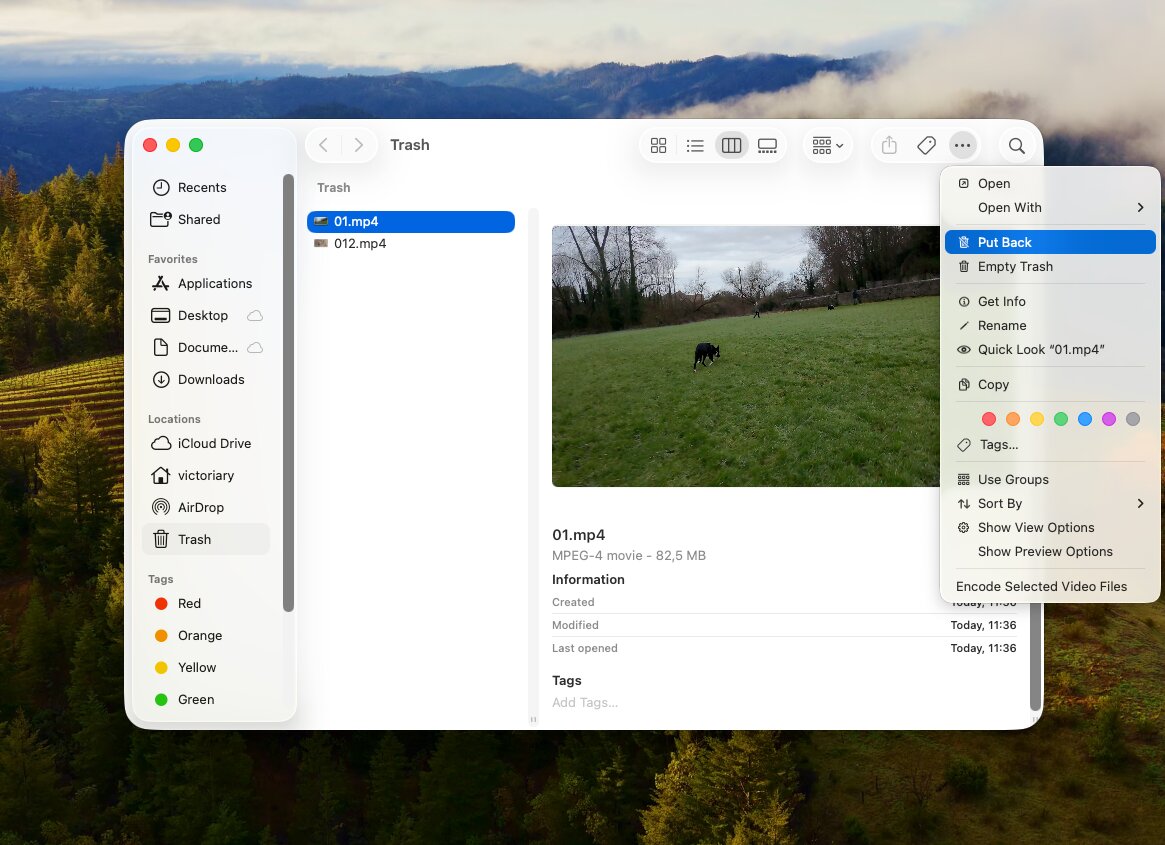The image size is (1165, 845).
Task: Click the column resize handle
Action: coord(533,719)
